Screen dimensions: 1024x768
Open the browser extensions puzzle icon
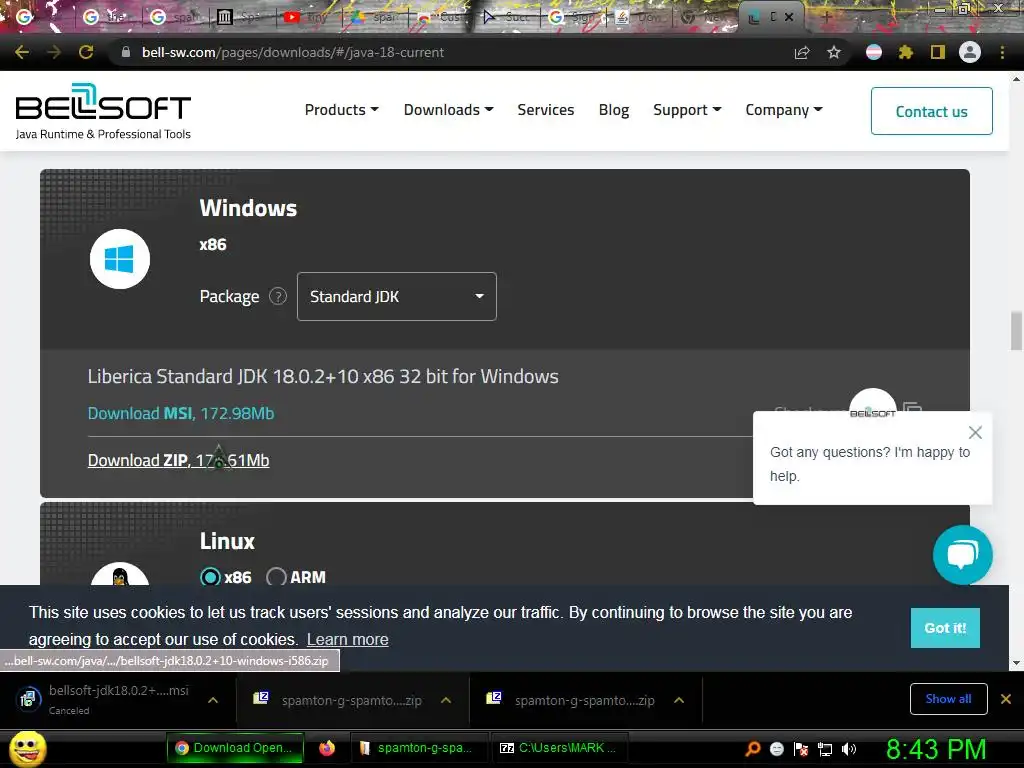(905, 52)
